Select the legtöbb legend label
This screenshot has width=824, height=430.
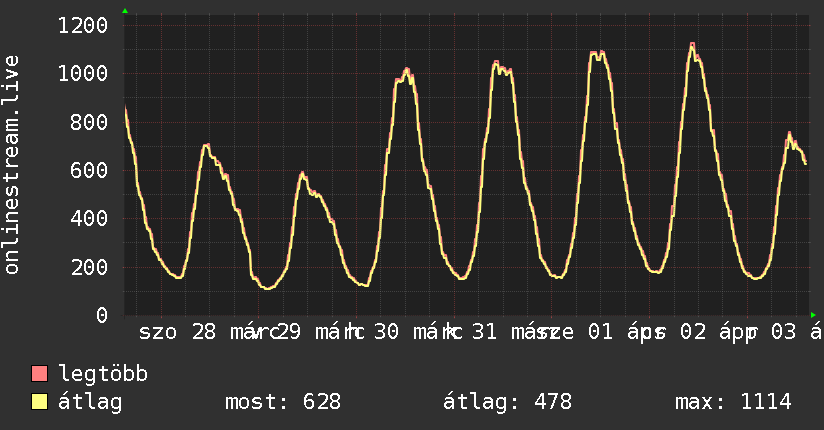tap(104, 375)
